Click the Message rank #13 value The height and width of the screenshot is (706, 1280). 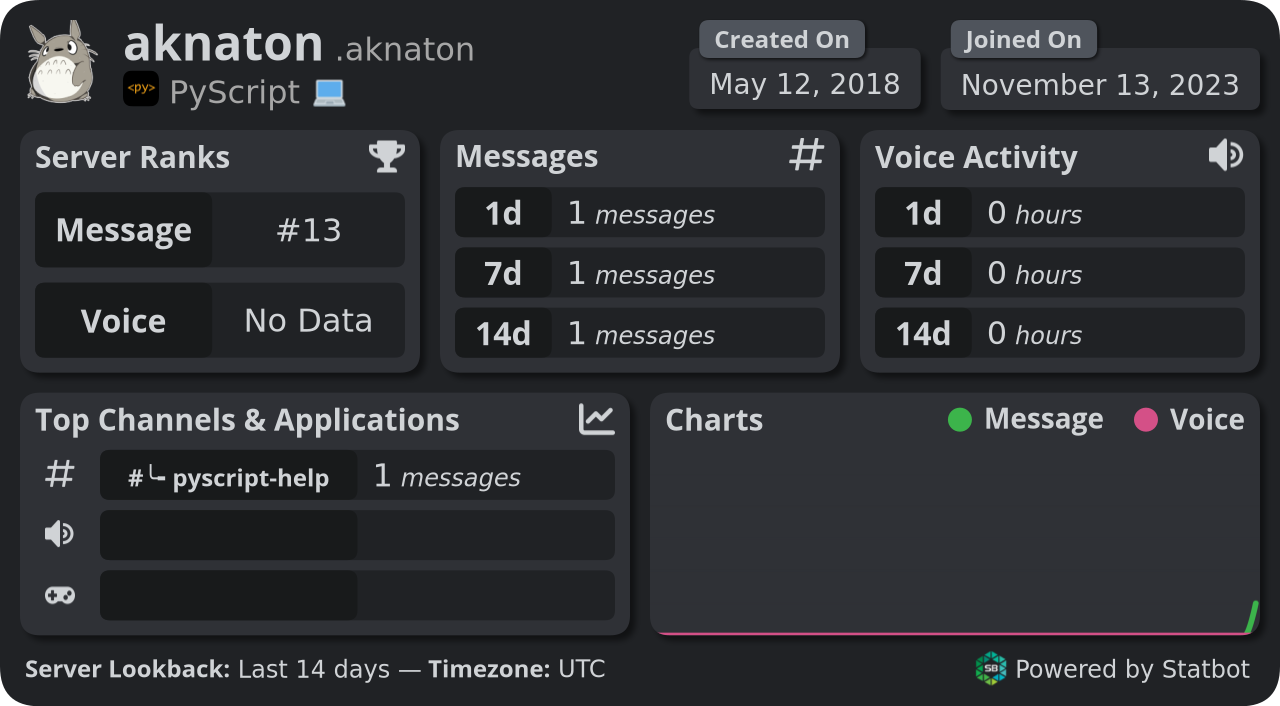(x=308, y=230)
